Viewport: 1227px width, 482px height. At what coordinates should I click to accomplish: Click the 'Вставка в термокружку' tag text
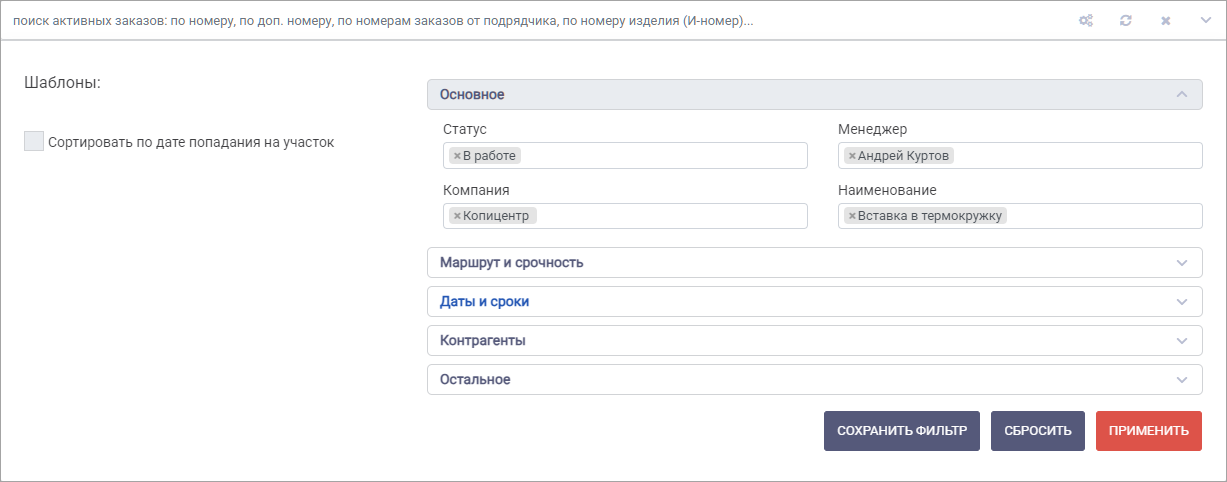coord(930,216)
